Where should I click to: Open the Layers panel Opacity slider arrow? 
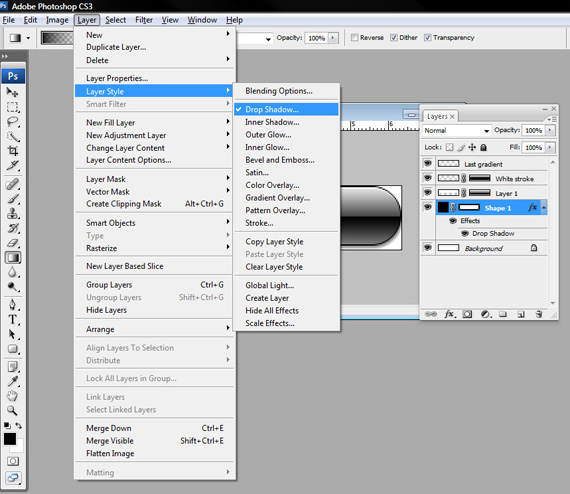(x=550, y=130)
